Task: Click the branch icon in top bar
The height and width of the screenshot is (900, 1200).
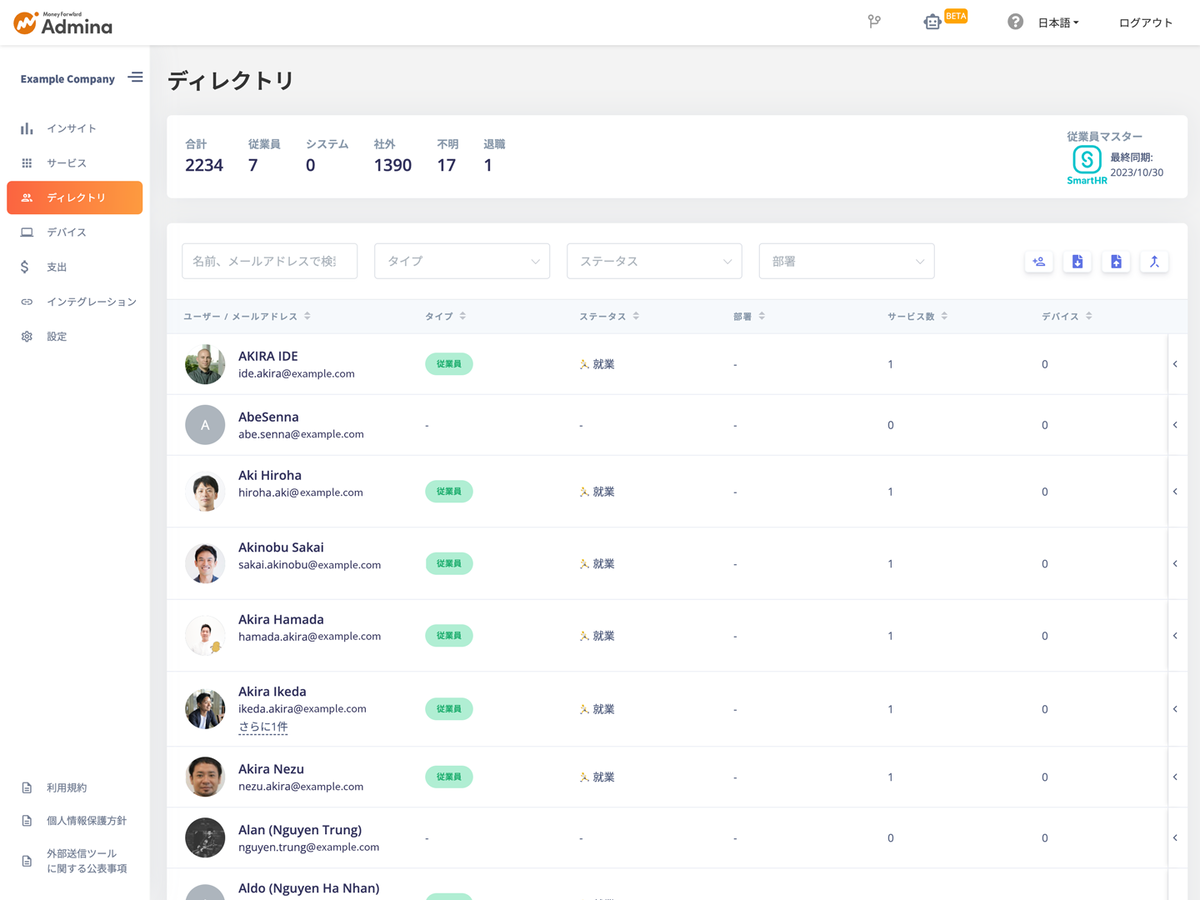Action: point(874,22)
